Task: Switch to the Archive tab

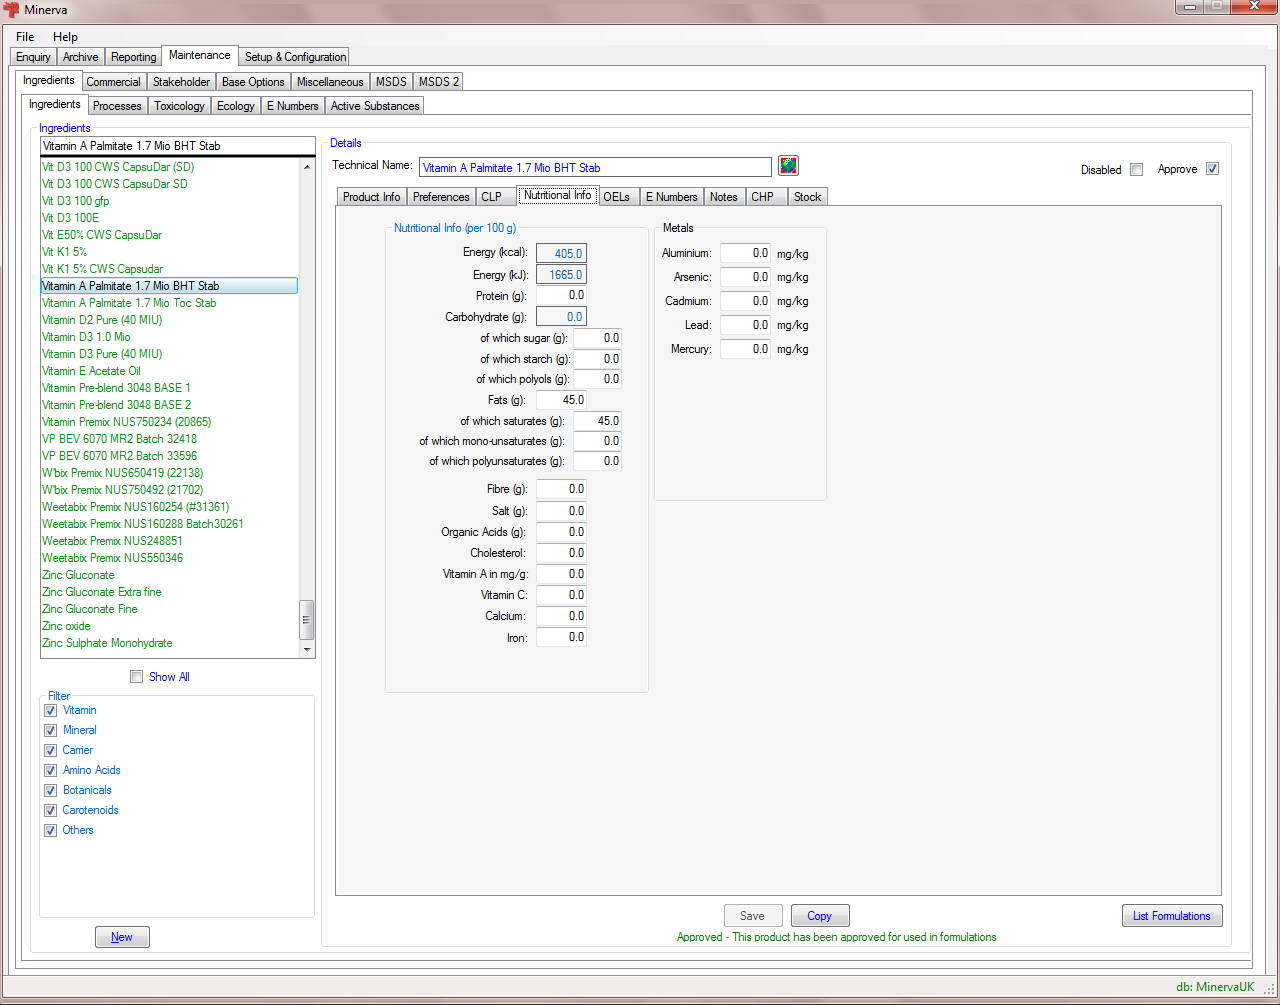Action: [80, 57]
